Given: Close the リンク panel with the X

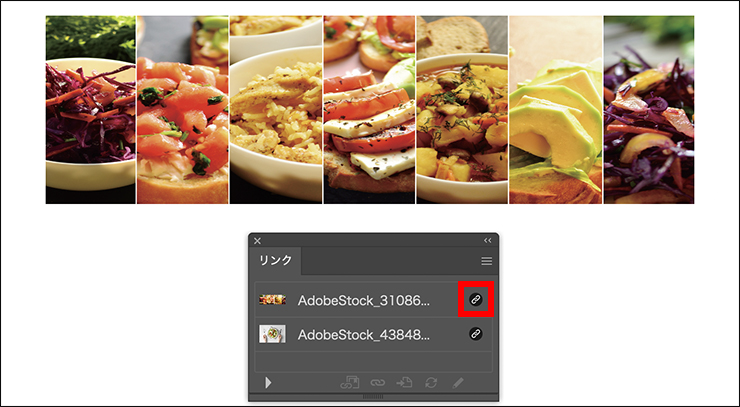Looking at the screenshot, I should [x=257, y=241].
